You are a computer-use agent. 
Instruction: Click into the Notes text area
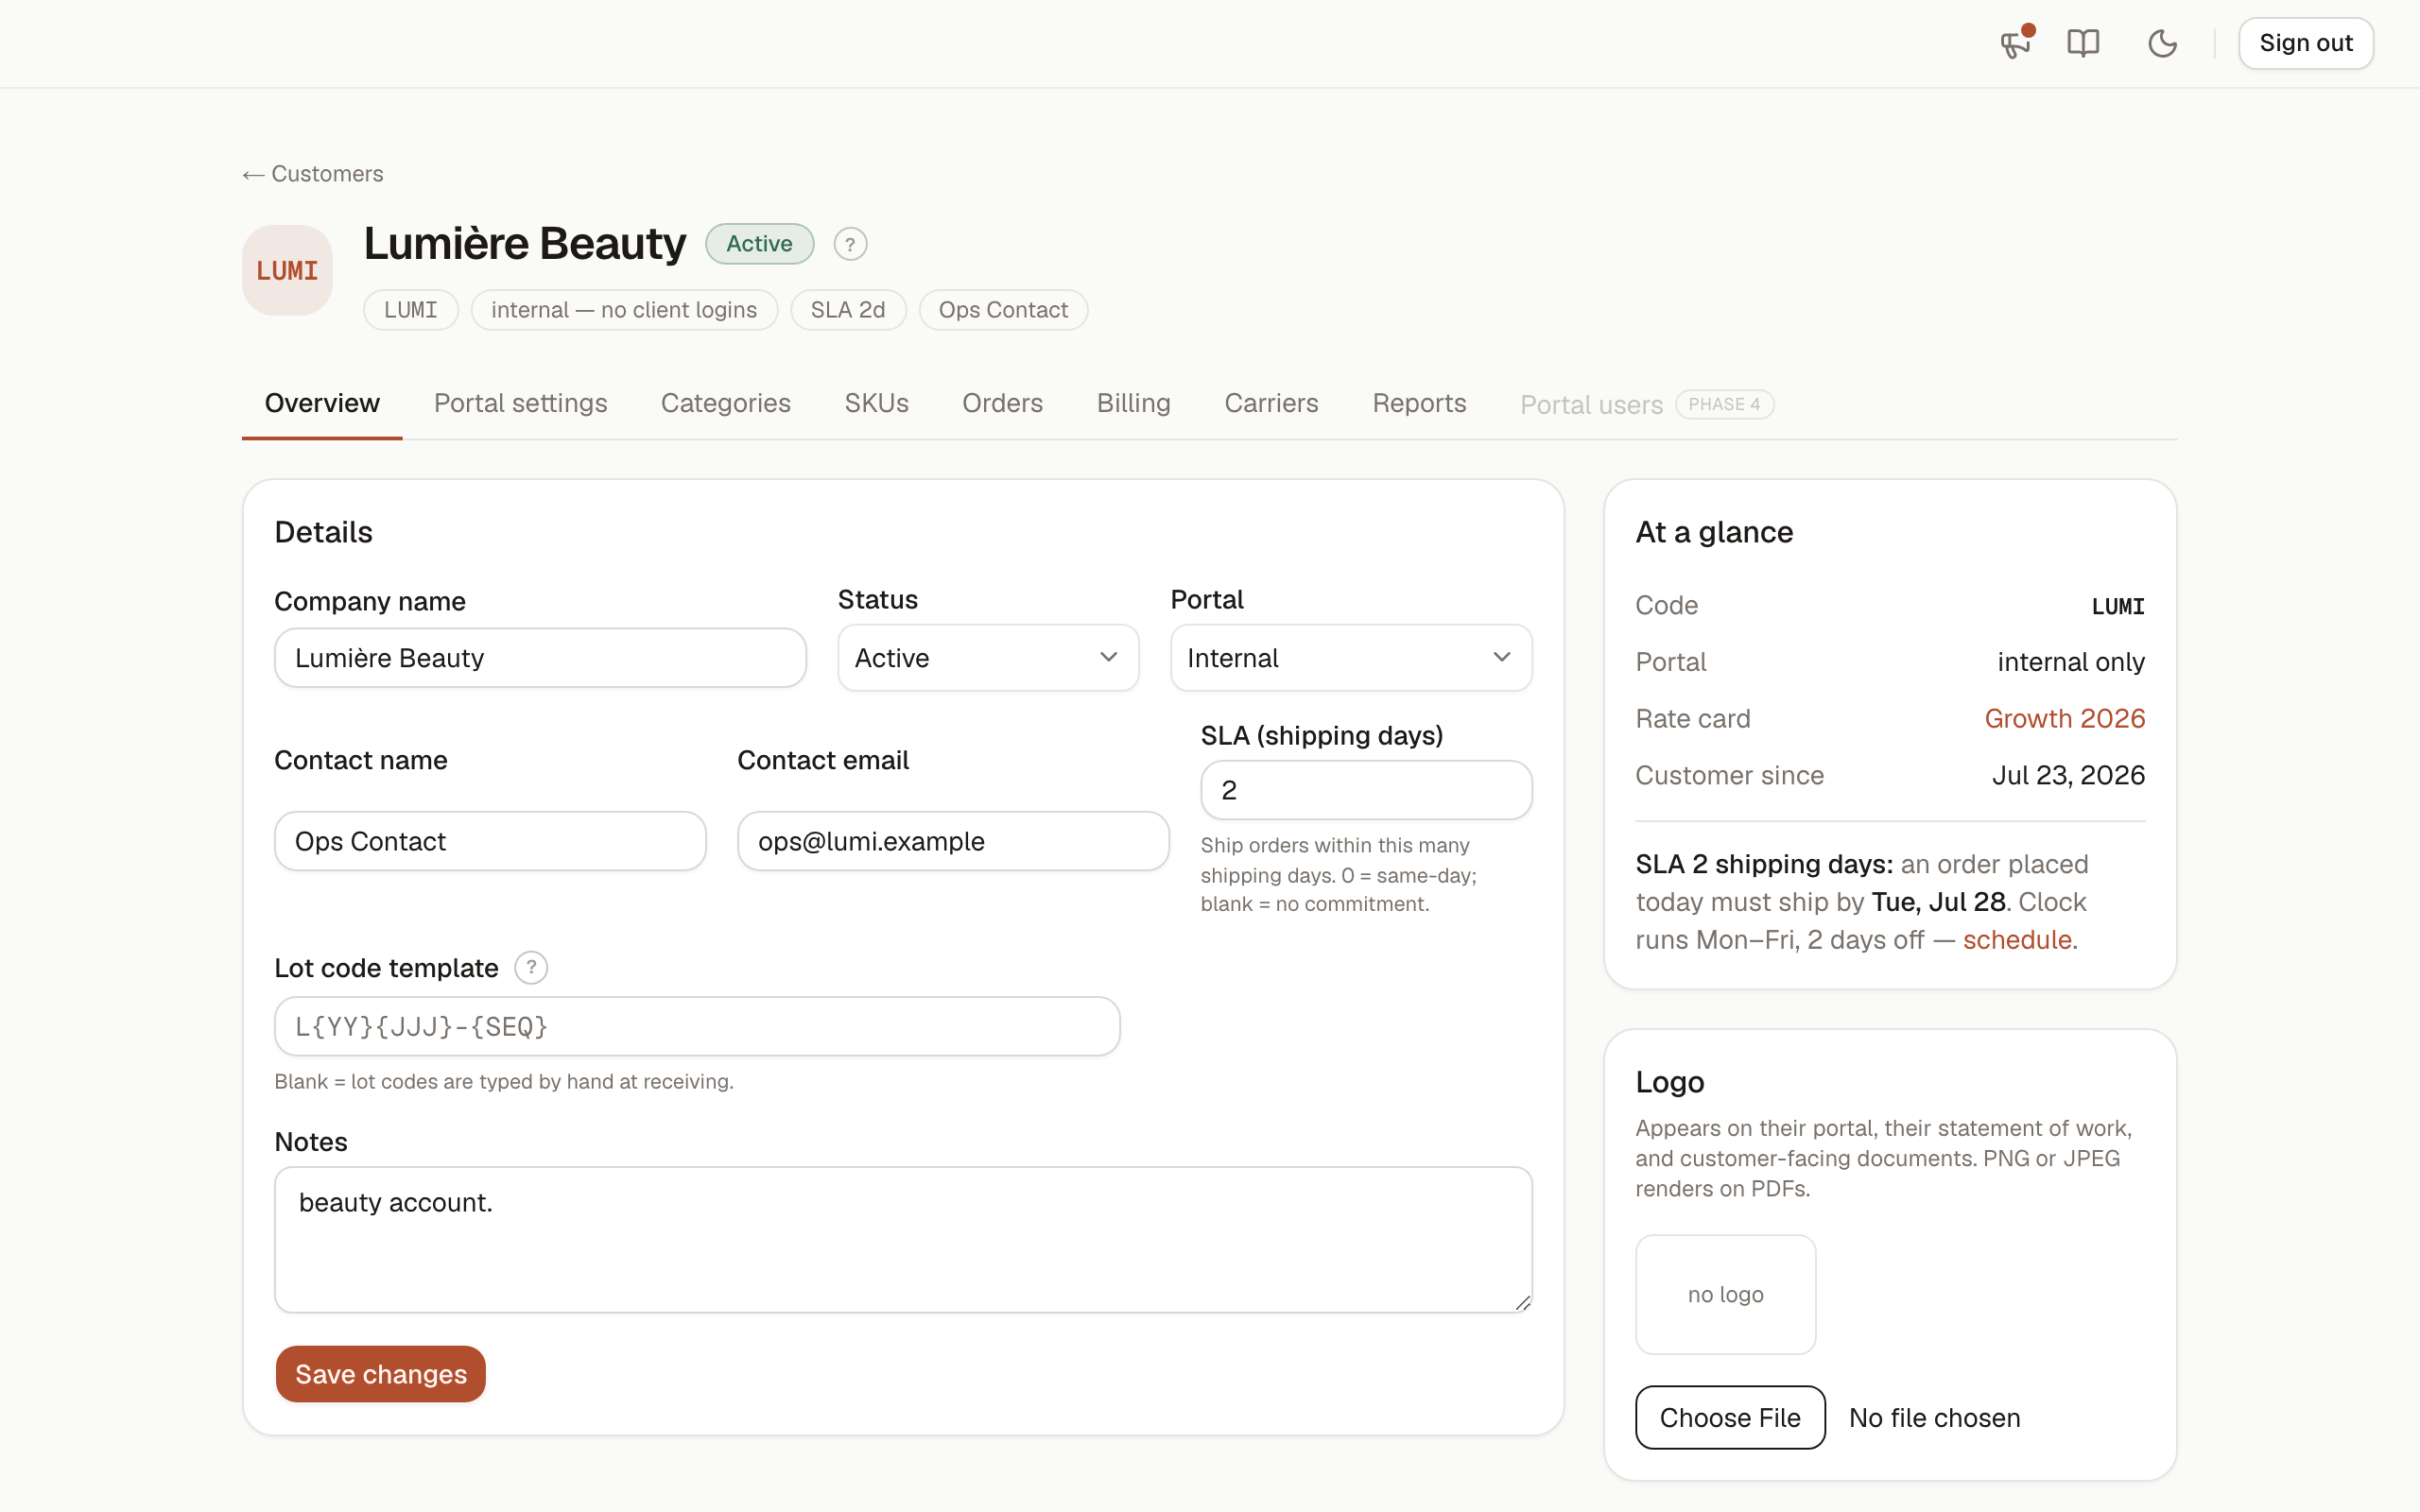click(x=903, y=1240)
